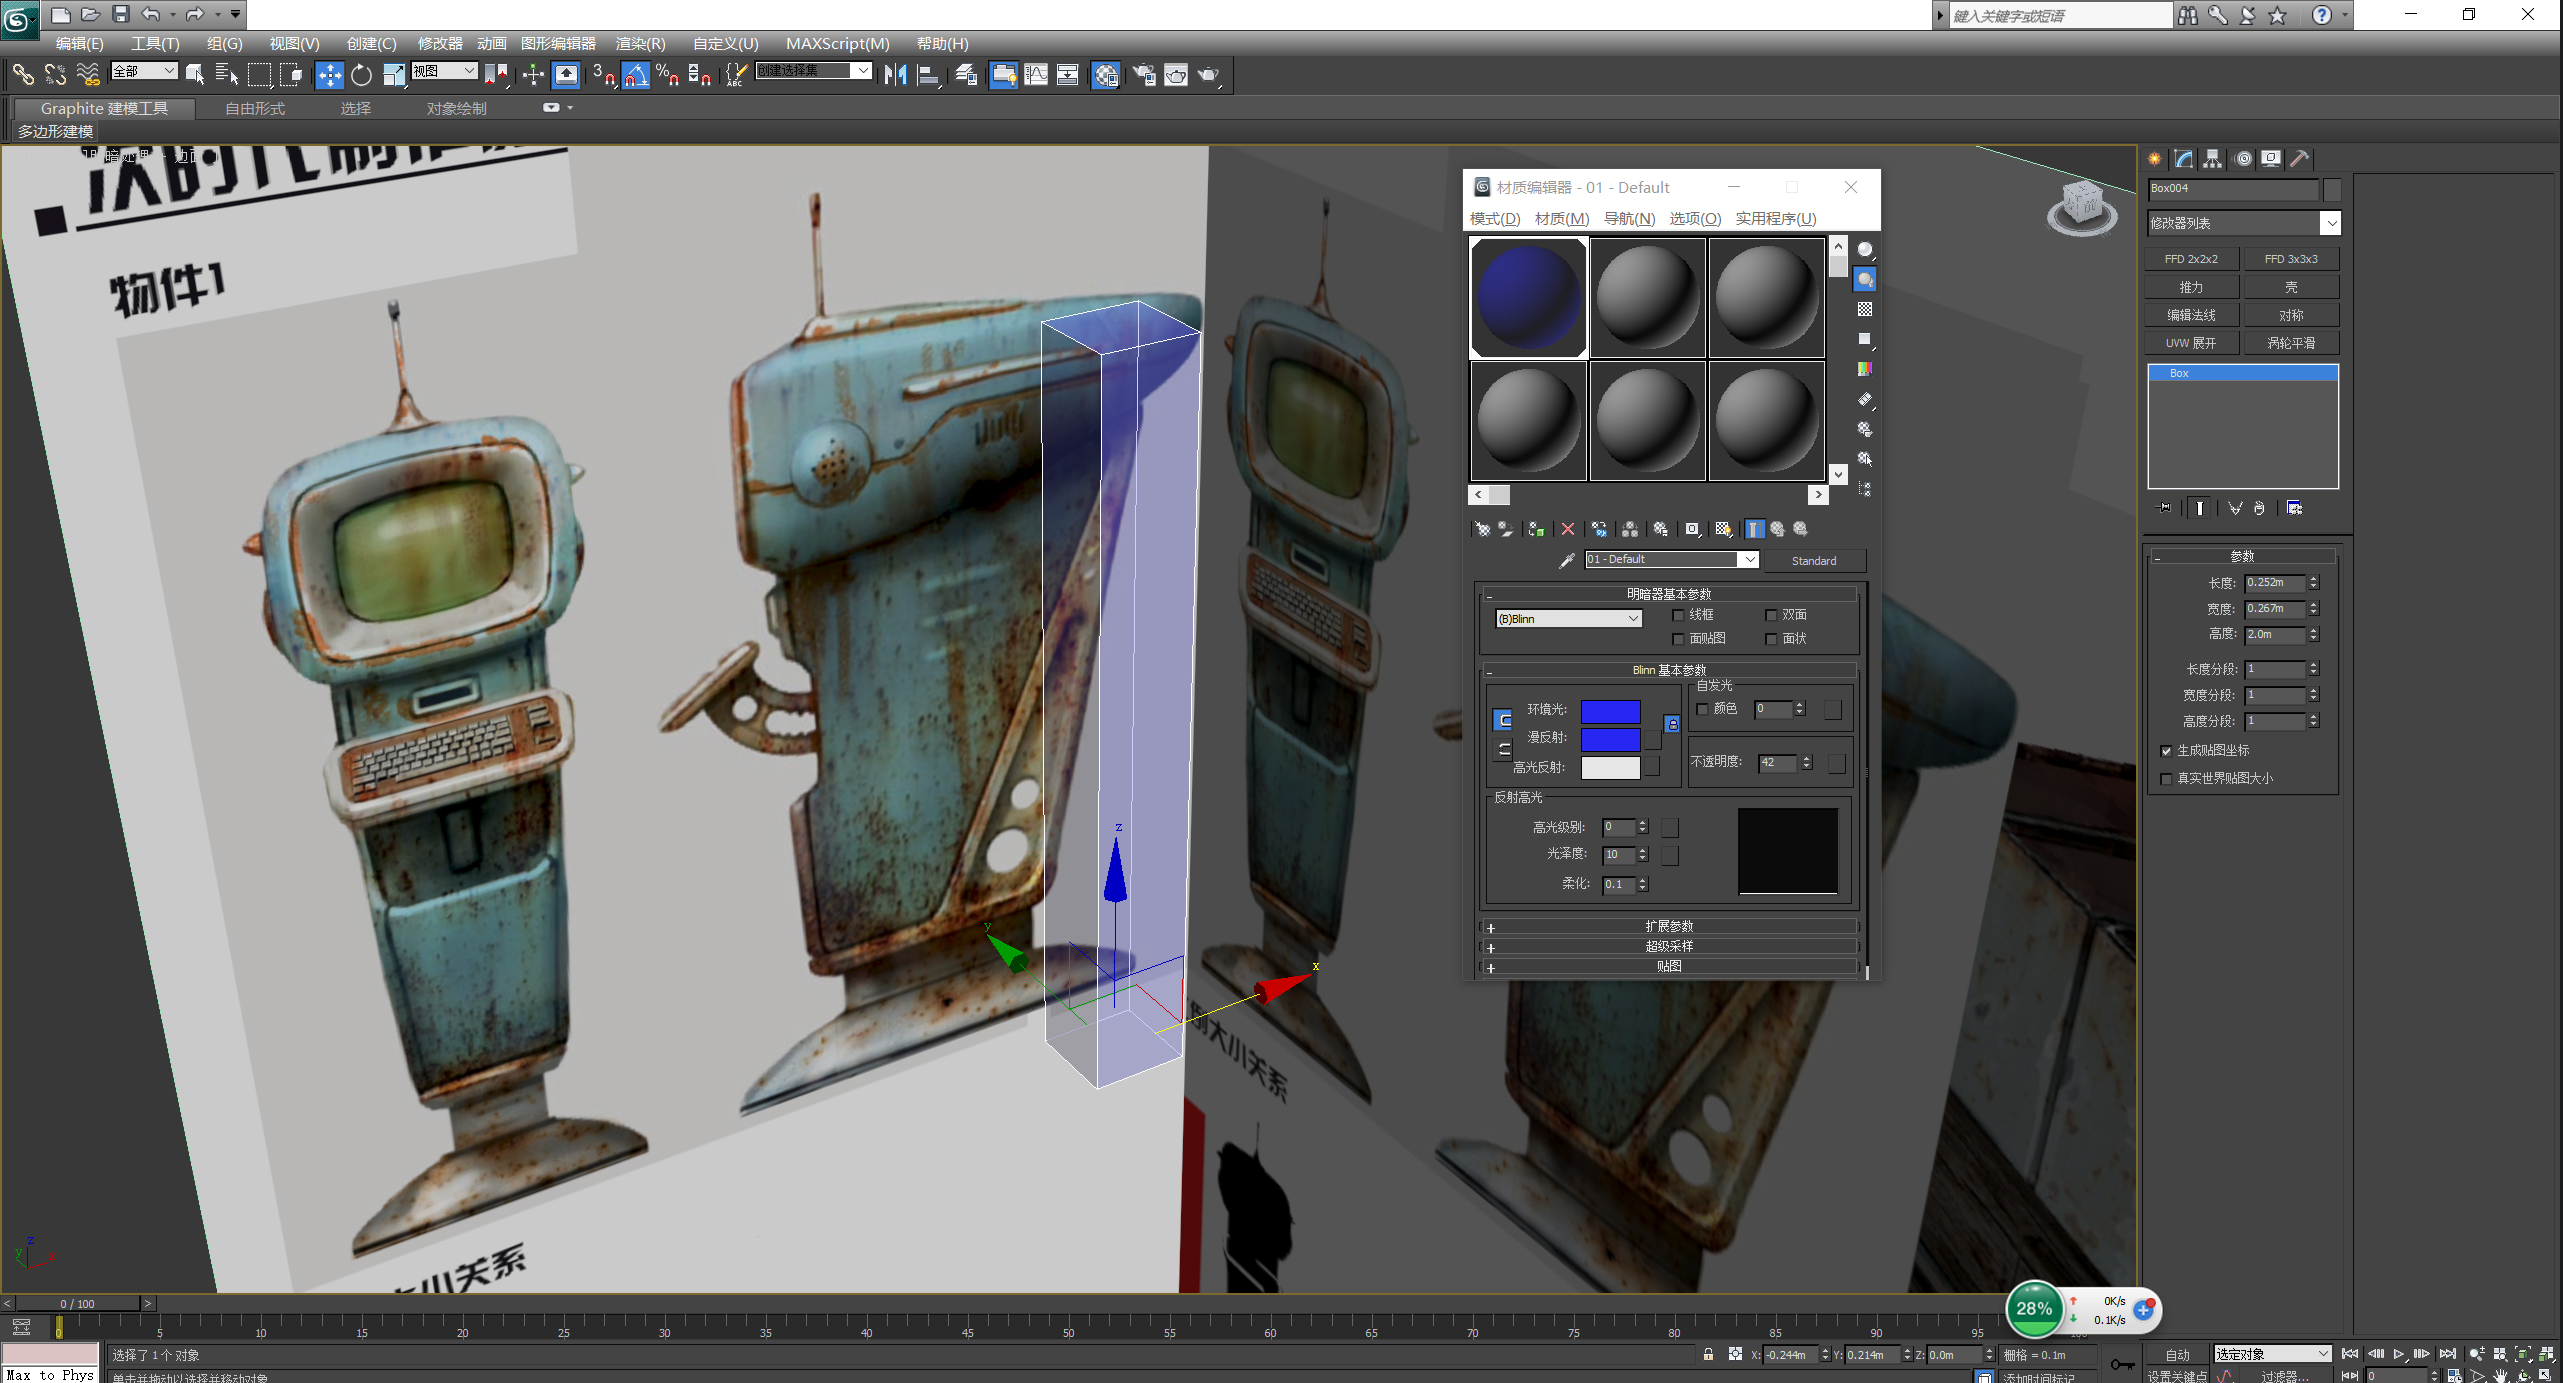Open the (B)Blinn shader dropdown
2563x1383 pixels.
tap(1568, 619)
